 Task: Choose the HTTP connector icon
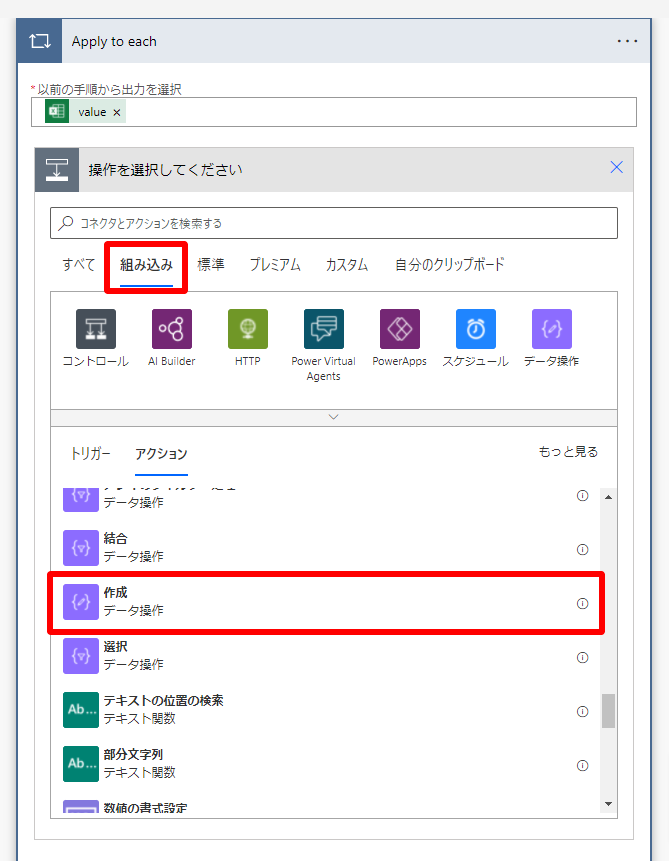[x=248, y=329]
